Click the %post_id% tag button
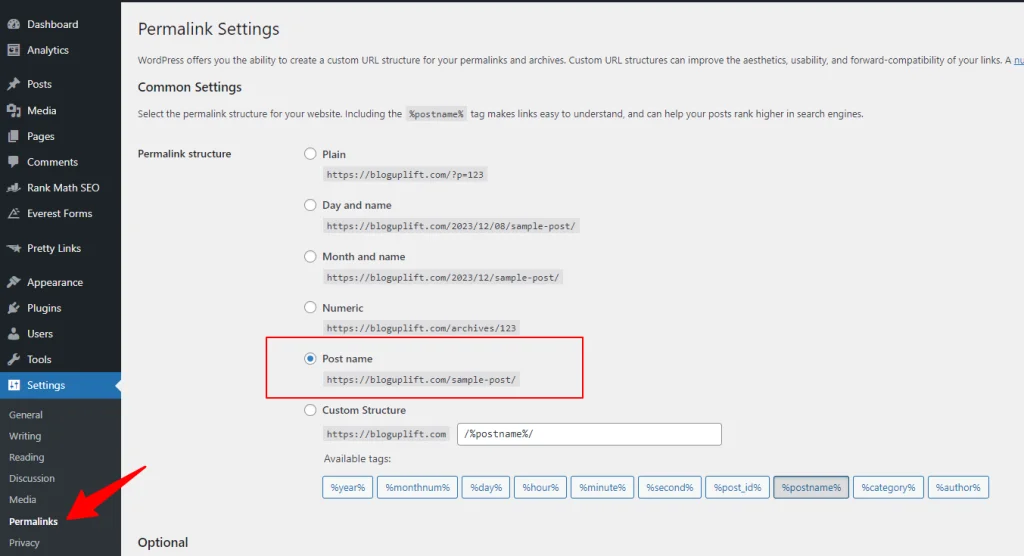This screenshot has width=1024, height=556. pyautogui.click(x=738, y=487)
